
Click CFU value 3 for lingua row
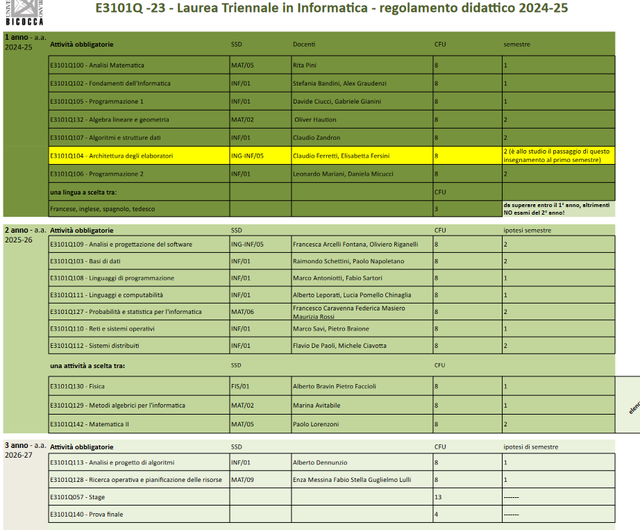pos(467,209)
